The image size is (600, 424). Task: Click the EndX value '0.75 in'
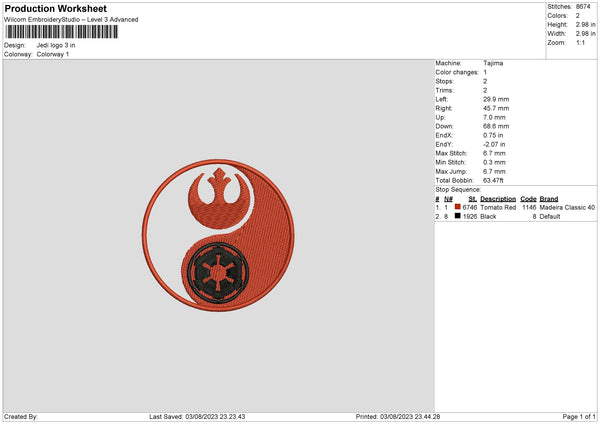tap(493, 135)
